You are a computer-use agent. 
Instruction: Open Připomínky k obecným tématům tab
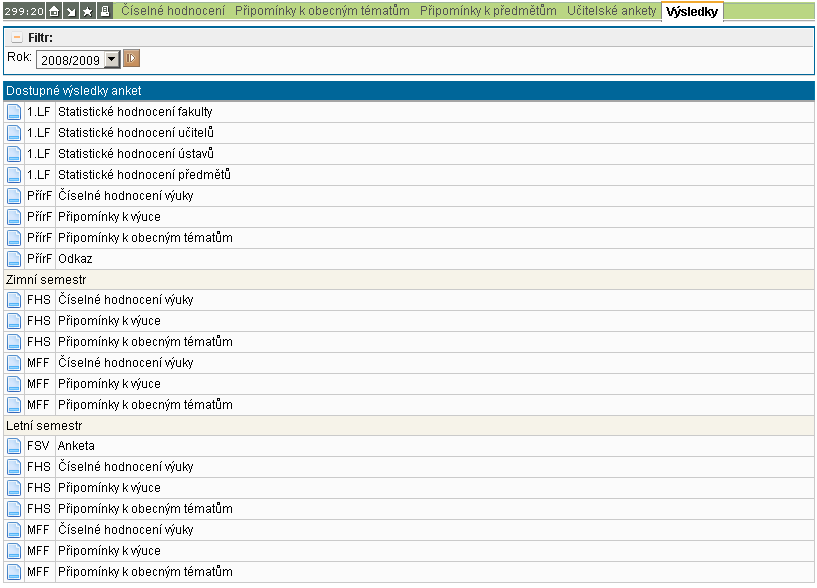[322, 11]
